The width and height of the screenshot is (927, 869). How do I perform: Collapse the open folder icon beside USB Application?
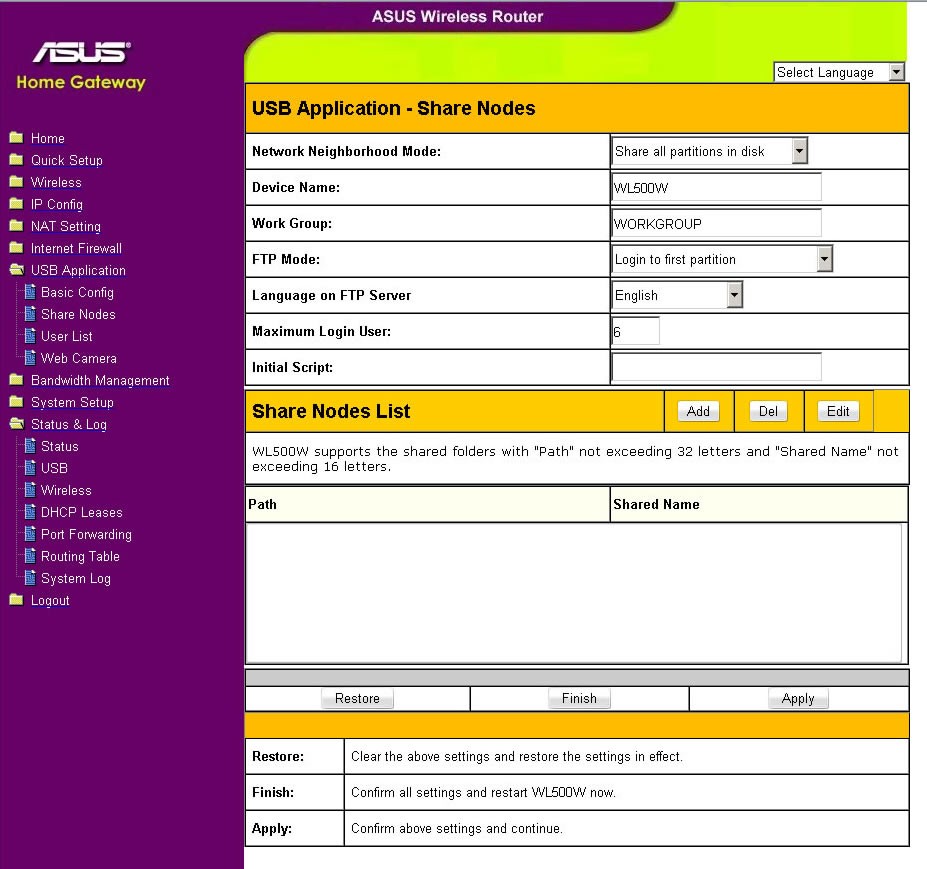(x=17, y=270)
